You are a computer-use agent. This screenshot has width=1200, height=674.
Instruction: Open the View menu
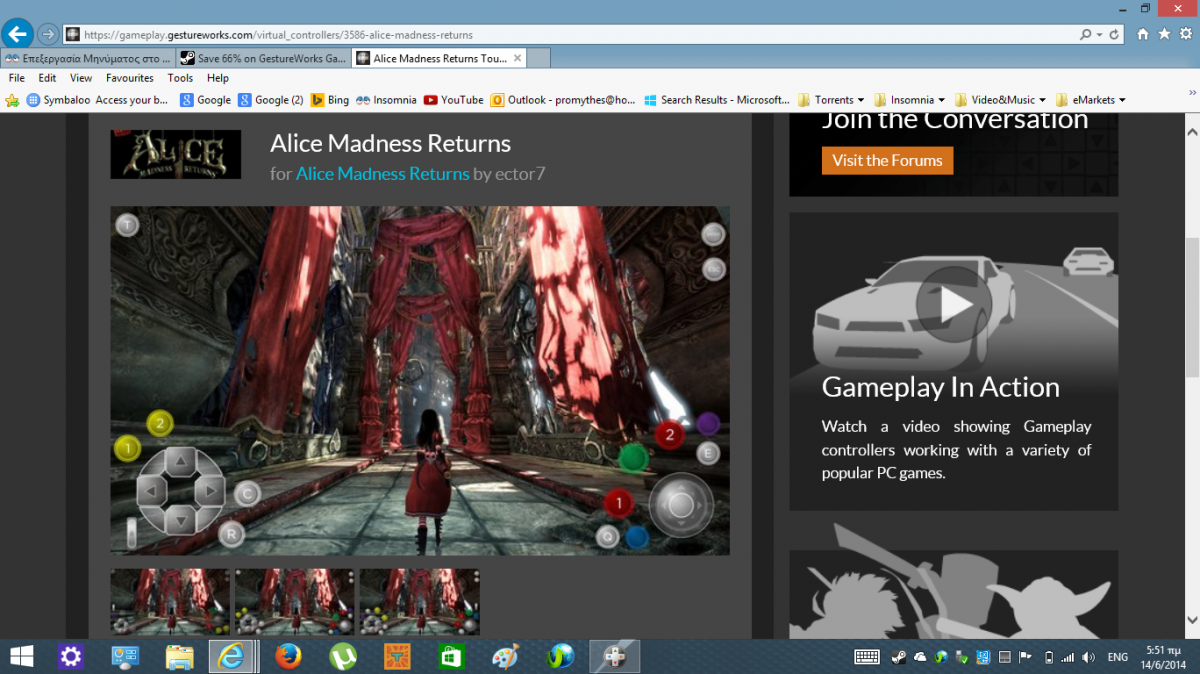coord(81,78)
